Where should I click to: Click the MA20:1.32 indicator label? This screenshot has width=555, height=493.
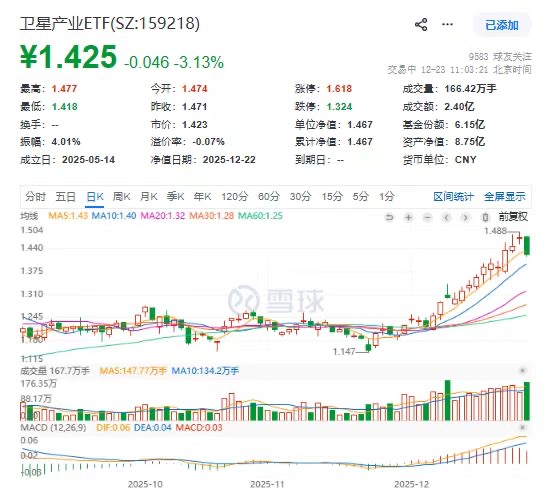tap(163, 216)
